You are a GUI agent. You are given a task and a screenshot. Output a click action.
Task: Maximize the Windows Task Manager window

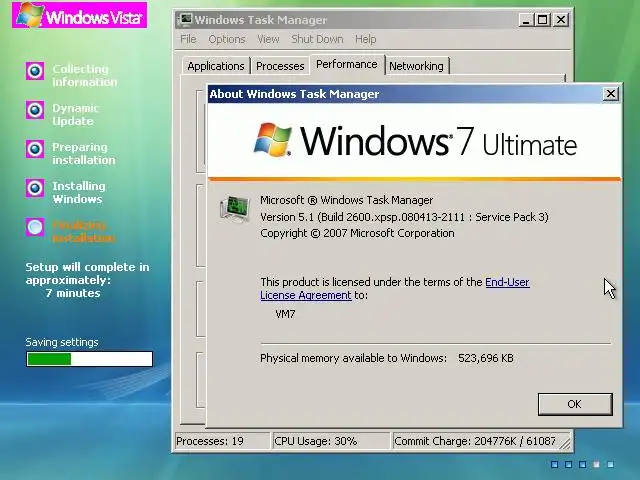[x=543, y=20]
